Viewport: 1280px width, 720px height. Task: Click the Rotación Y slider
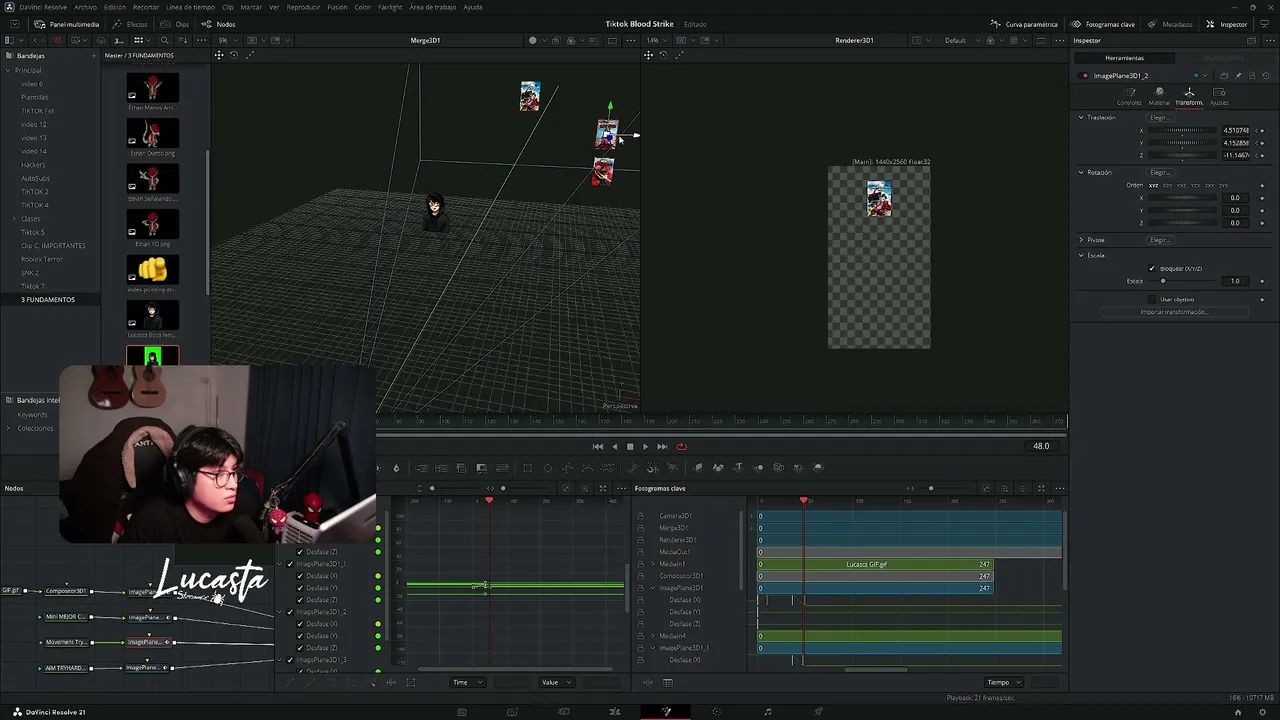(1181, 210)
